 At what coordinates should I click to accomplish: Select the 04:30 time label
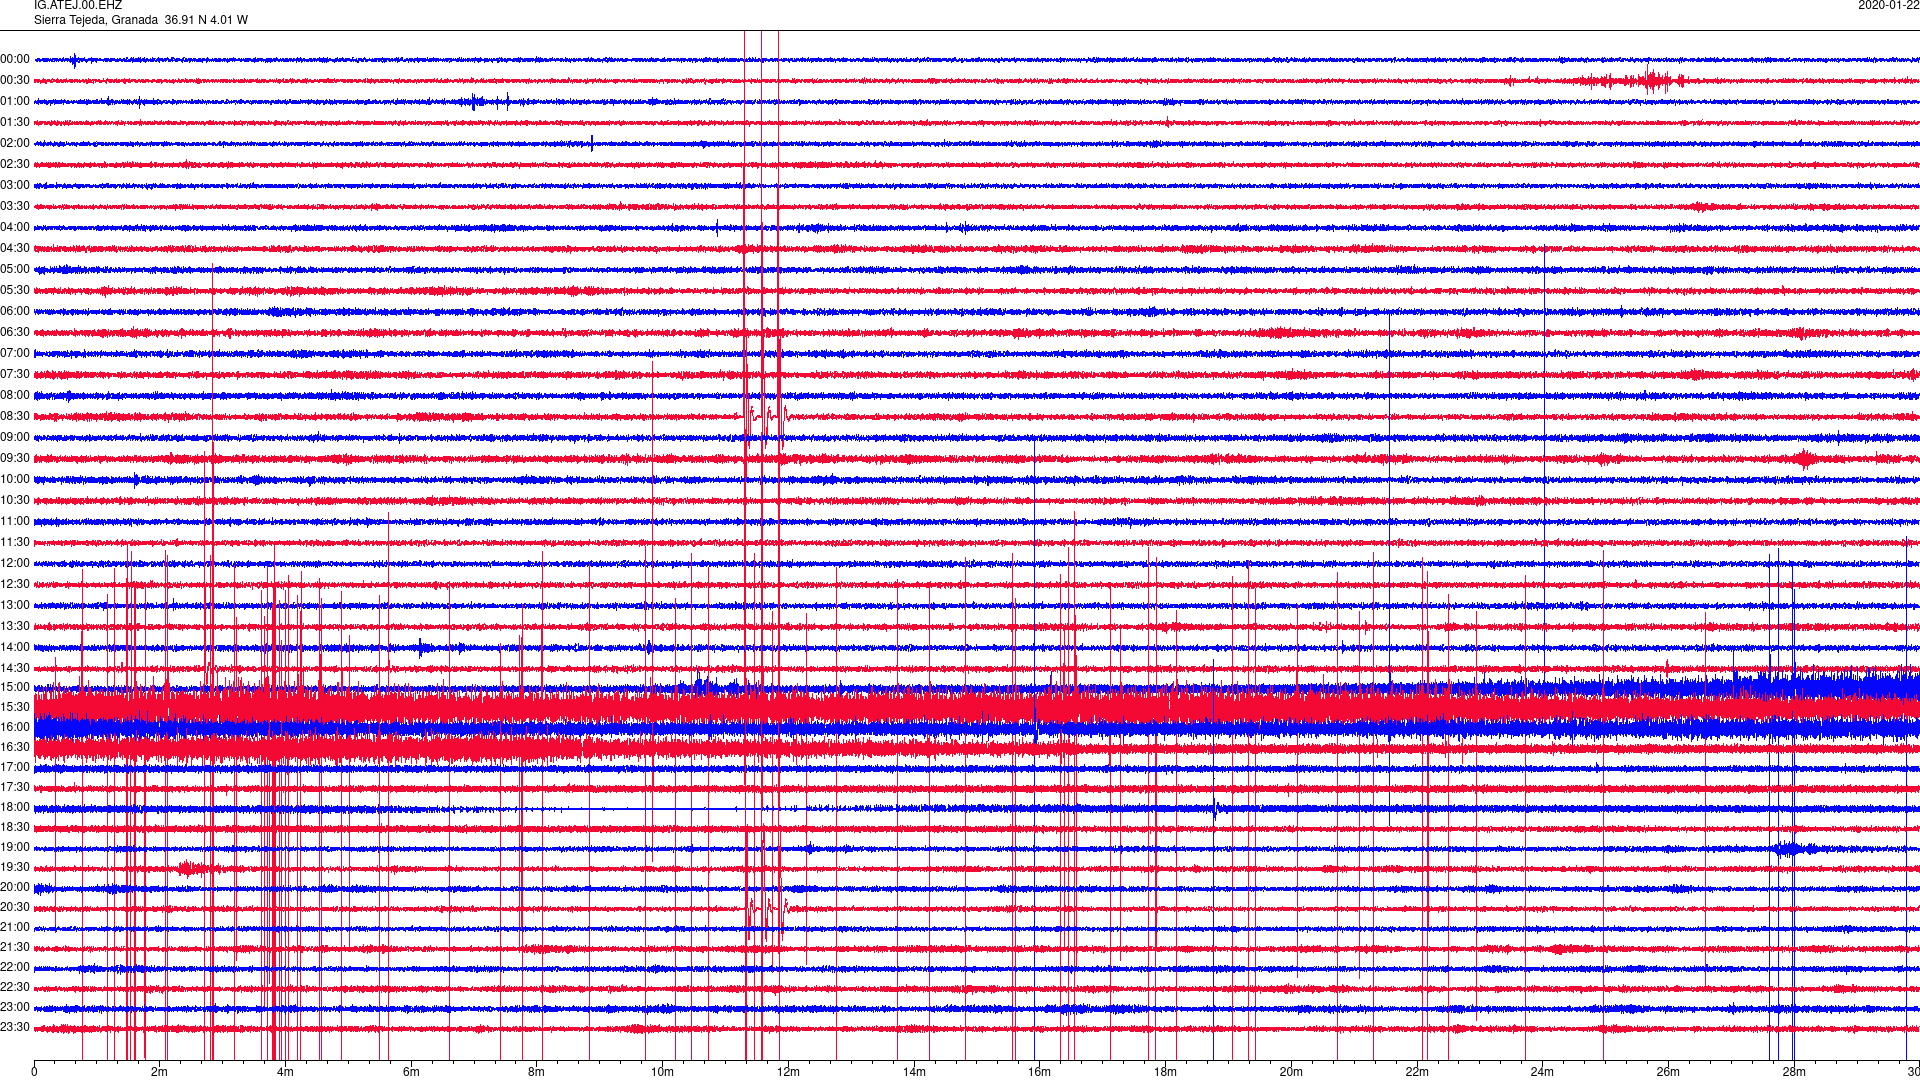(x=15, y=248)
